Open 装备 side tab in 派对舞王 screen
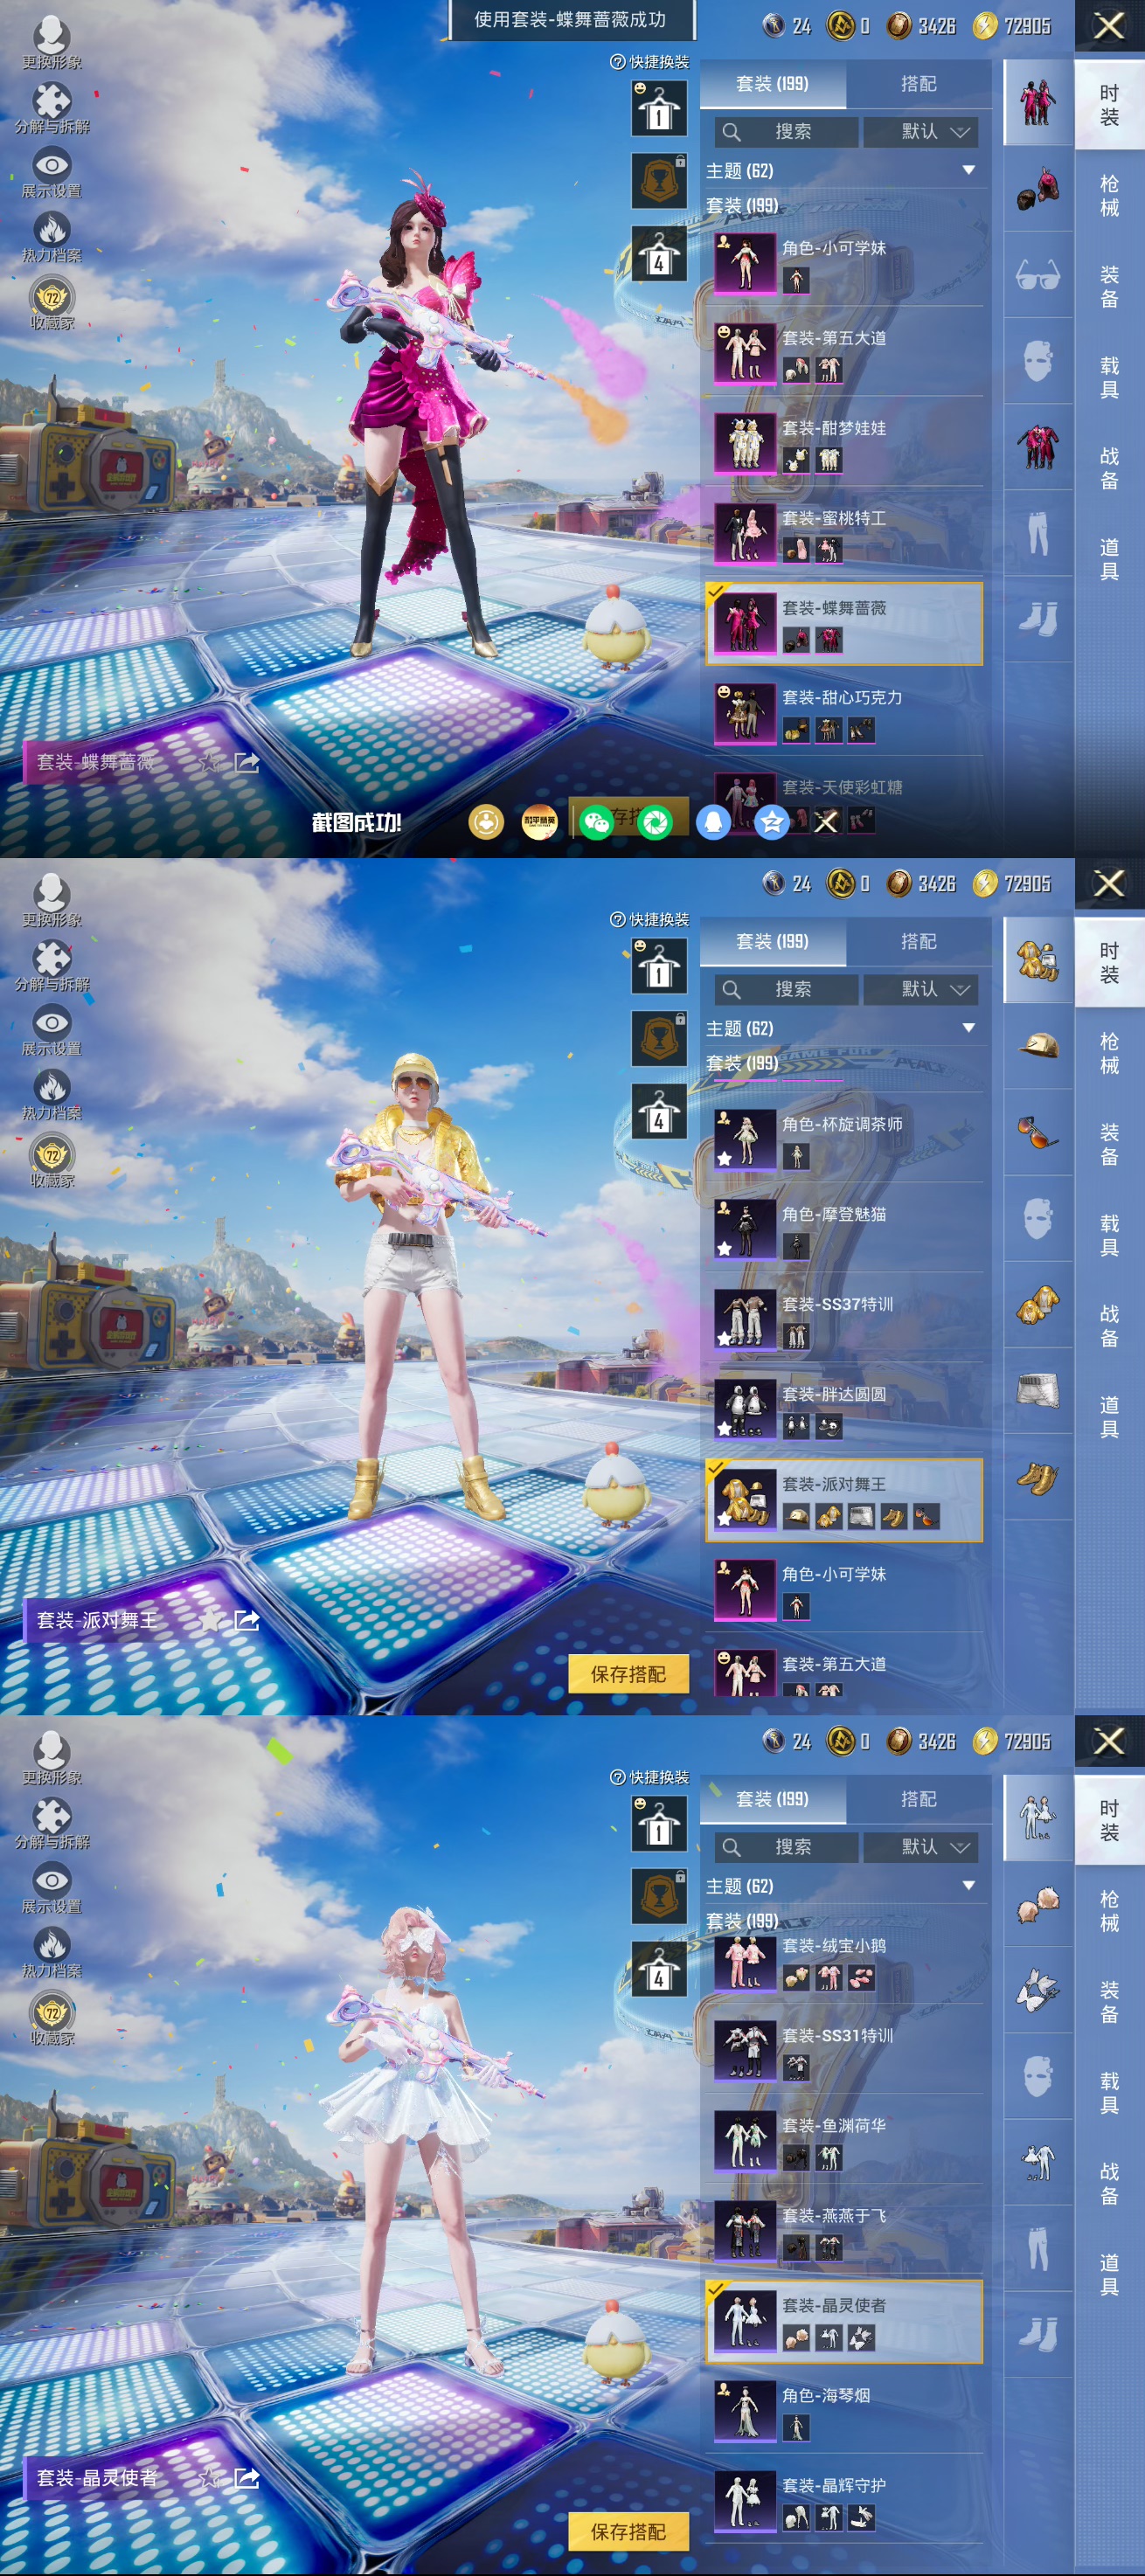Screen dimensions: 1145x2576 (x=1109, y=1144)
